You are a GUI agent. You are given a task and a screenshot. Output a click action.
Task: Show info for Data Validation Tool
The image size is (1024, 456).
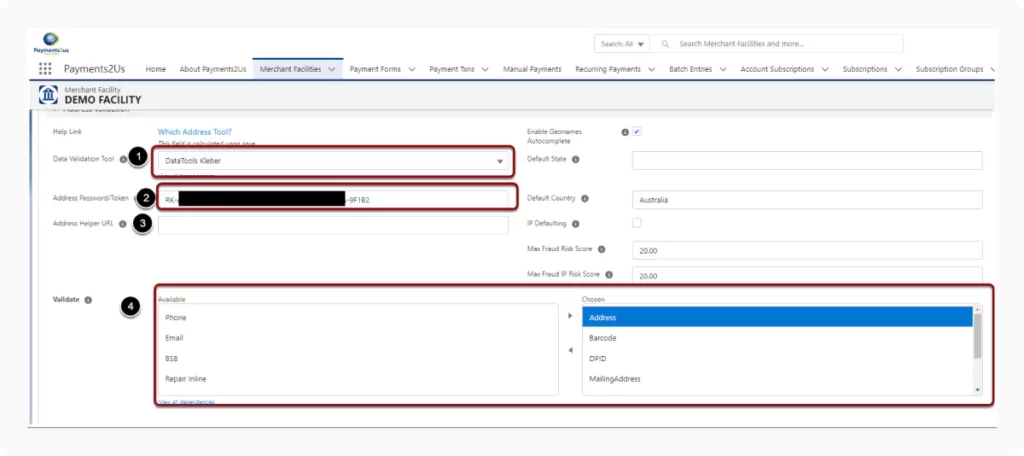(123, 159)
